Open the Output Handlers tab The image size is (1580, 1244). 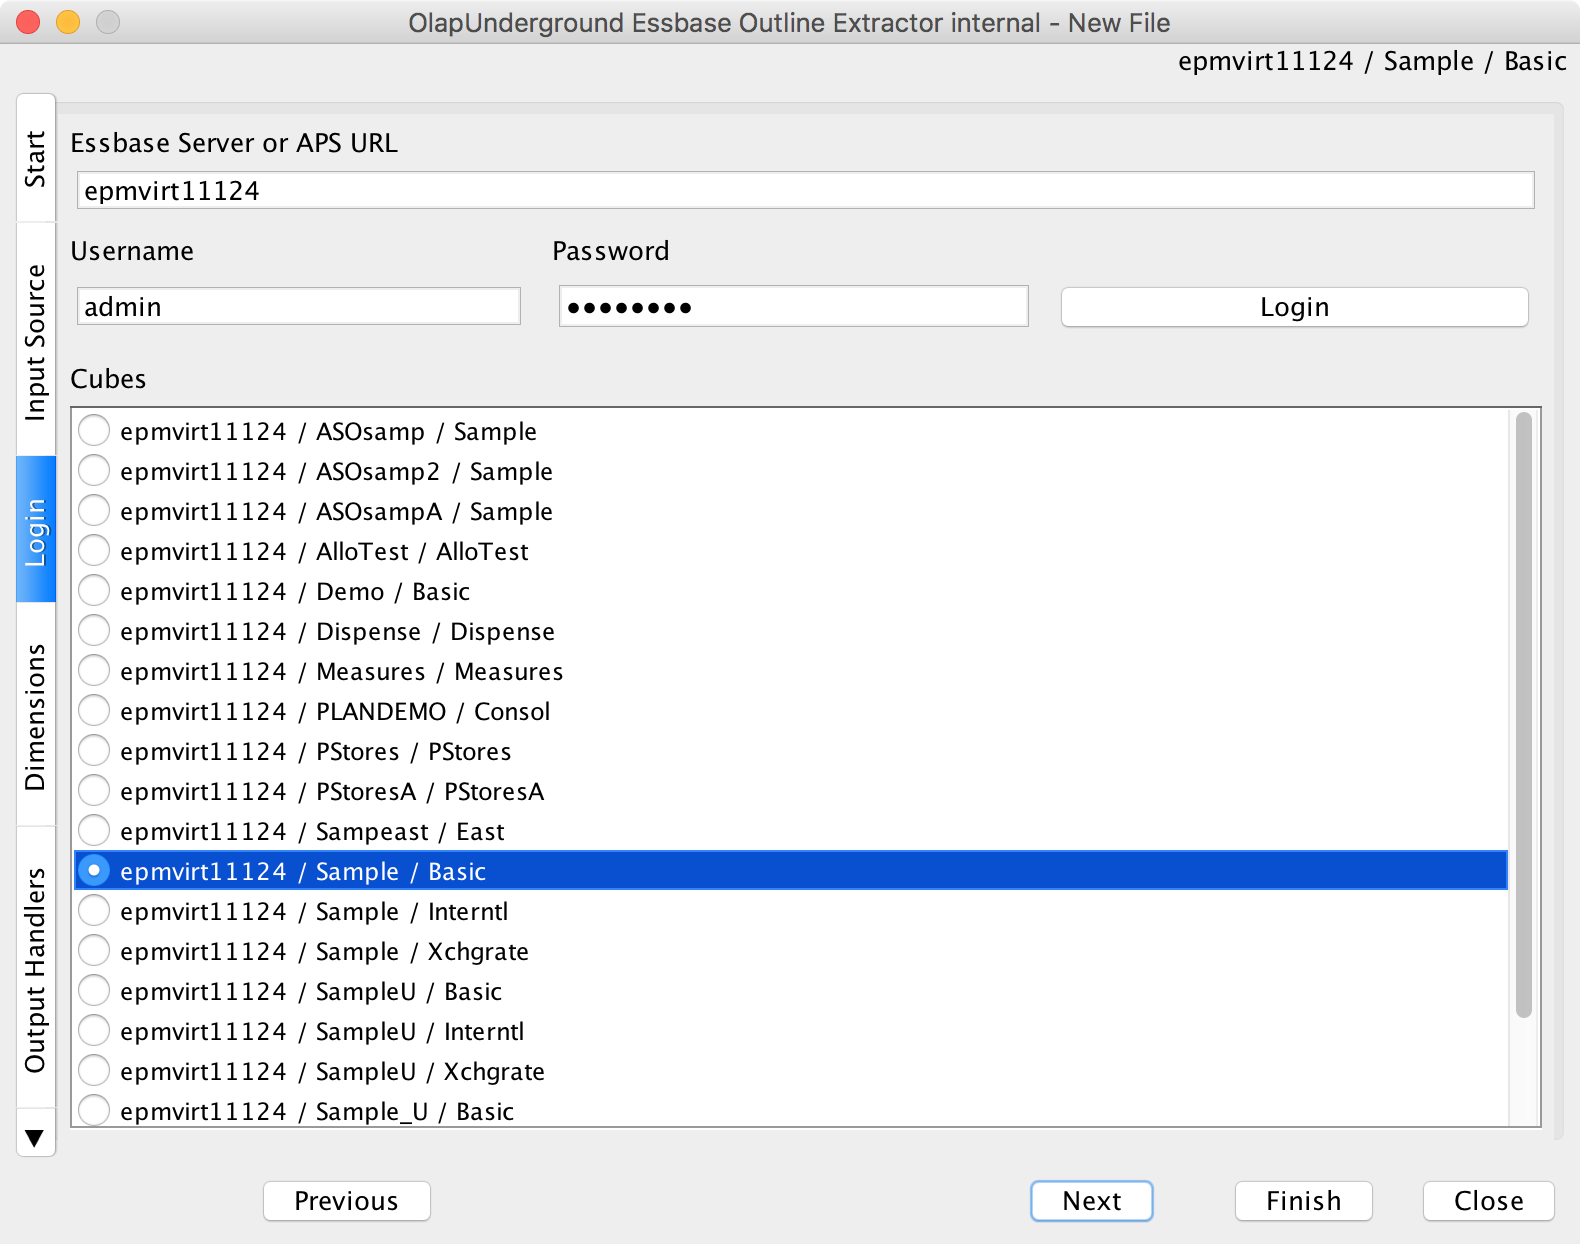36,968
